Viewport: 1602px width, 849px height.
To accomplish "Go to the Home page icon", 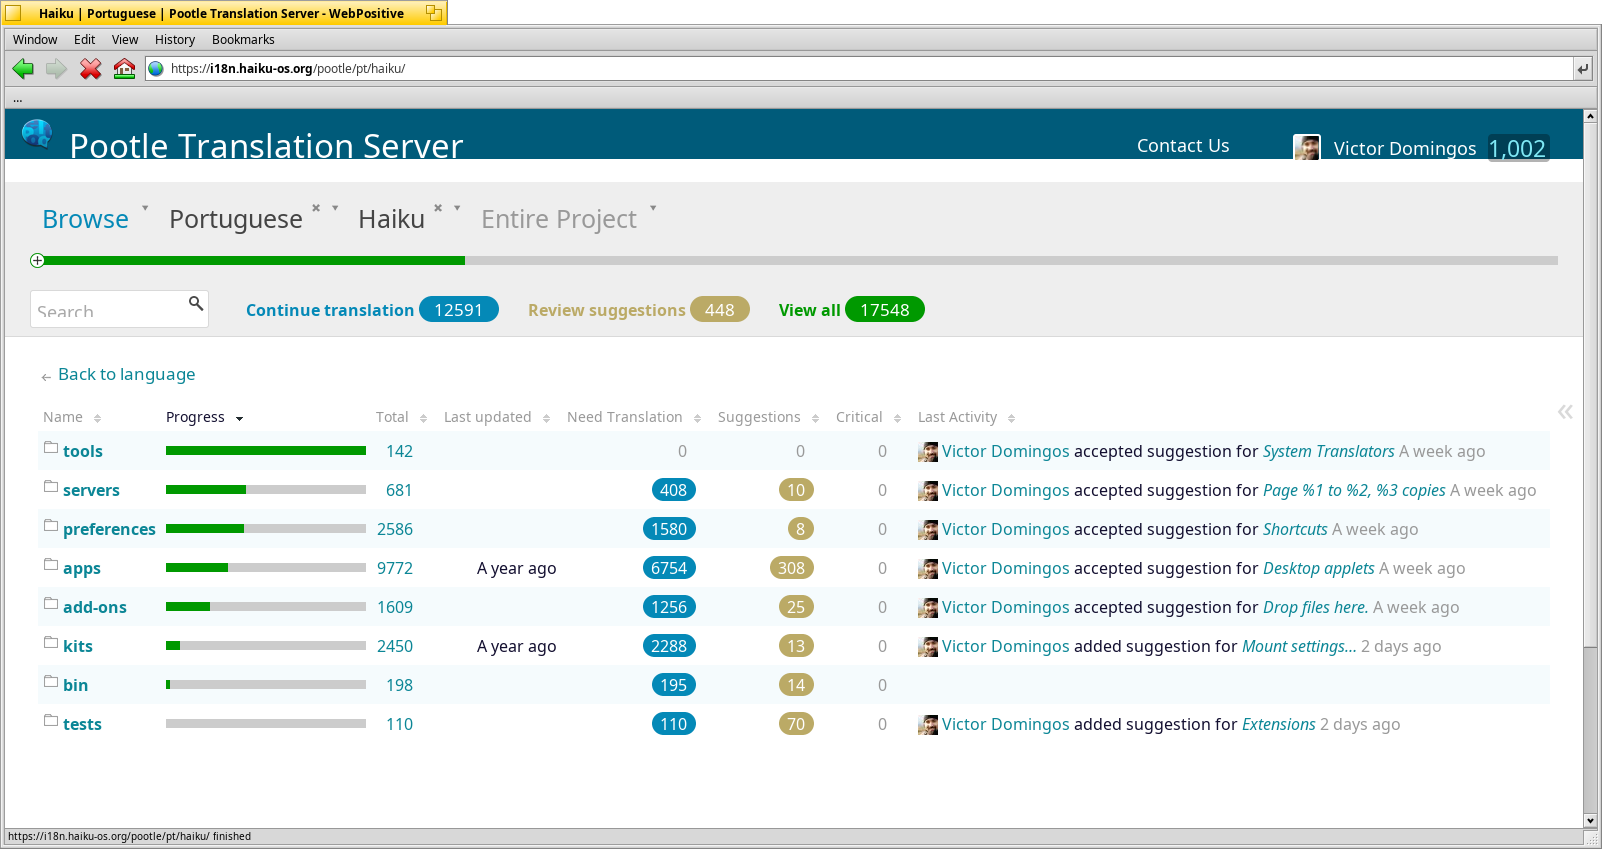I will tap(124, 69).
